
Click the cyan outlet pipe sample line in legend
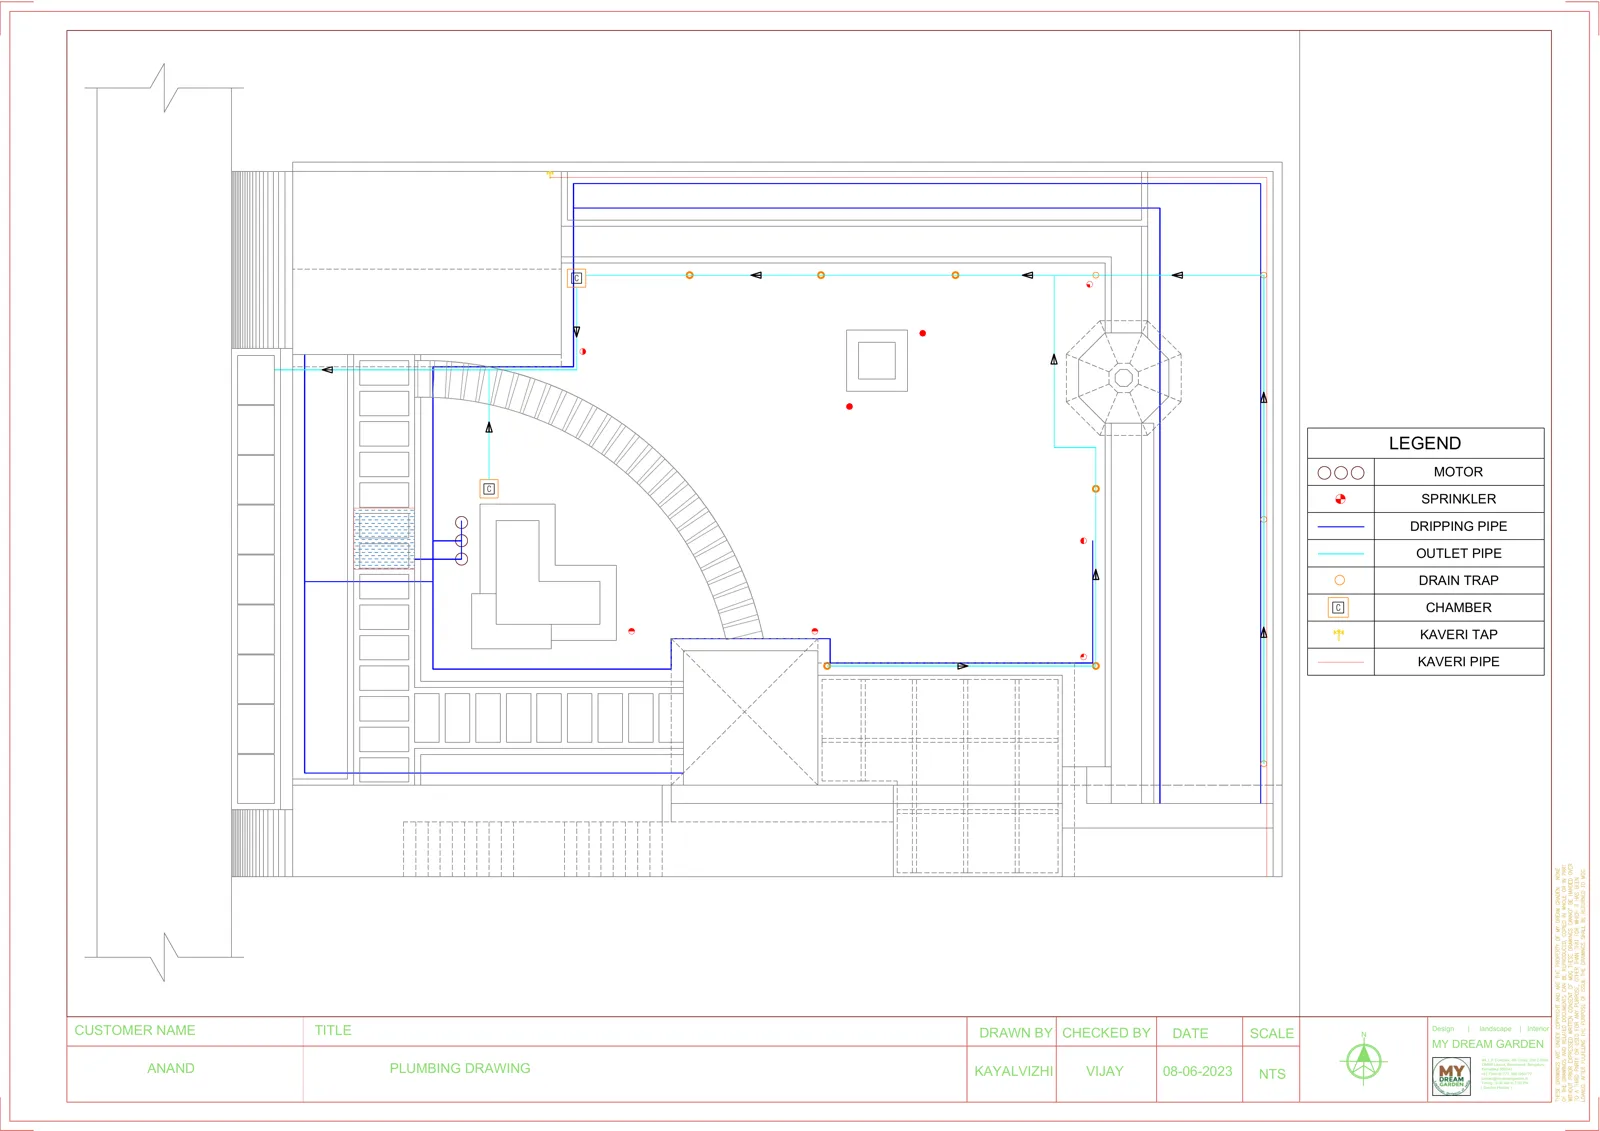(x=1340, y=553)
